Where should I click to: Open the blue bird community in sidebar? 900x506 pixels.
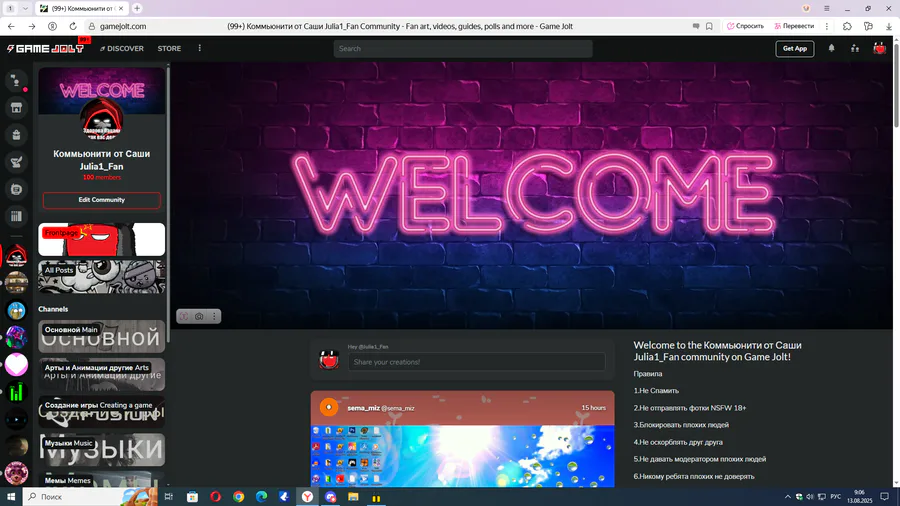point(16,310)
